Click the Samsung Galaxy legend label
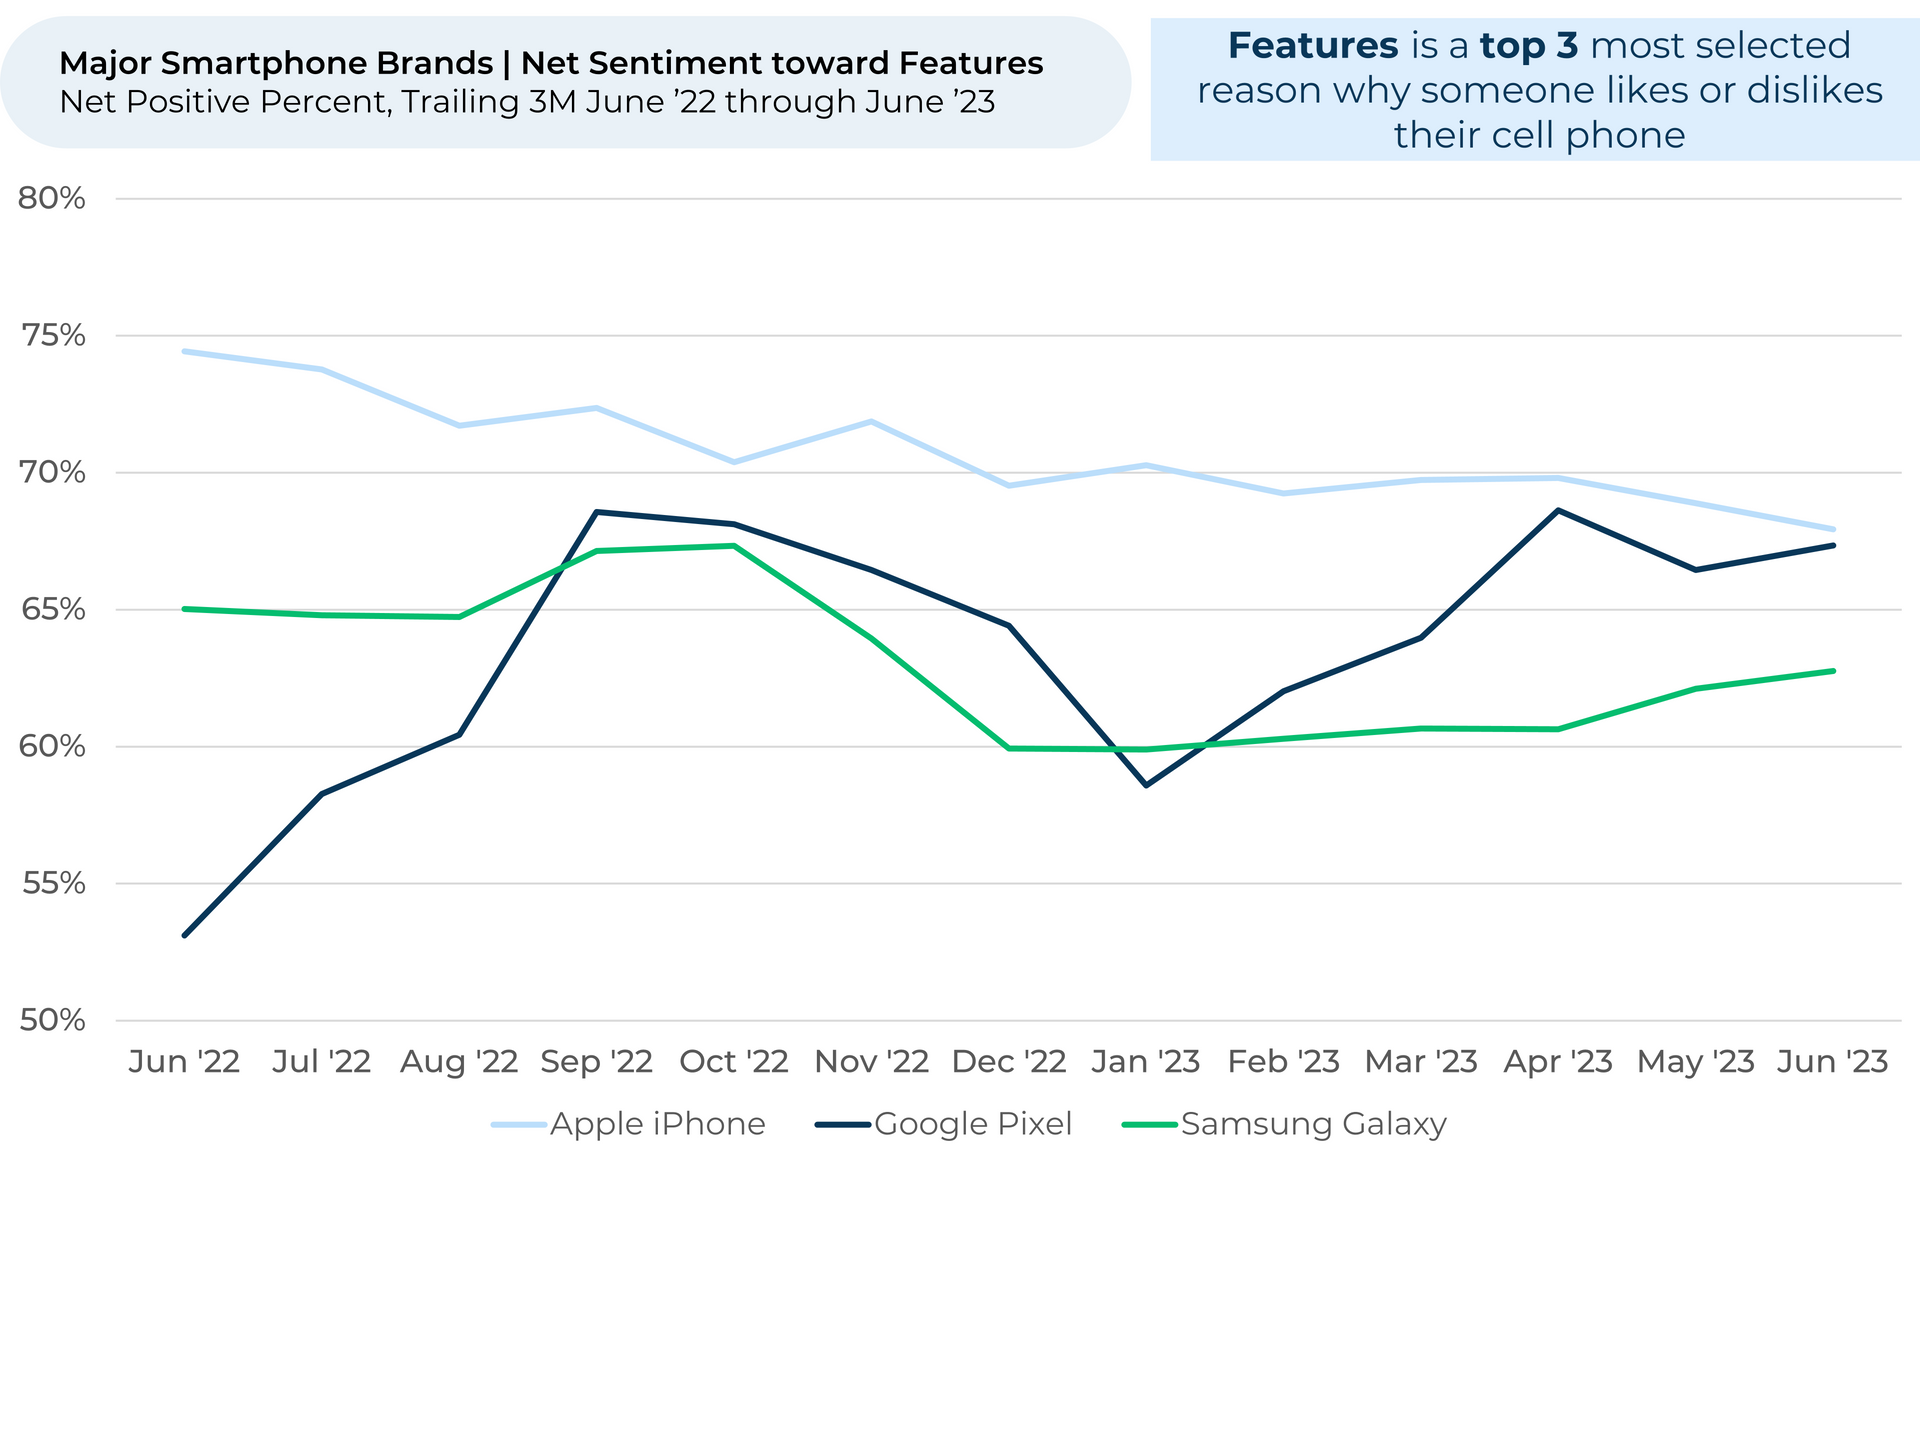Image resolution: width=1920 pixels, height=1440 pixels. 1314,1125
